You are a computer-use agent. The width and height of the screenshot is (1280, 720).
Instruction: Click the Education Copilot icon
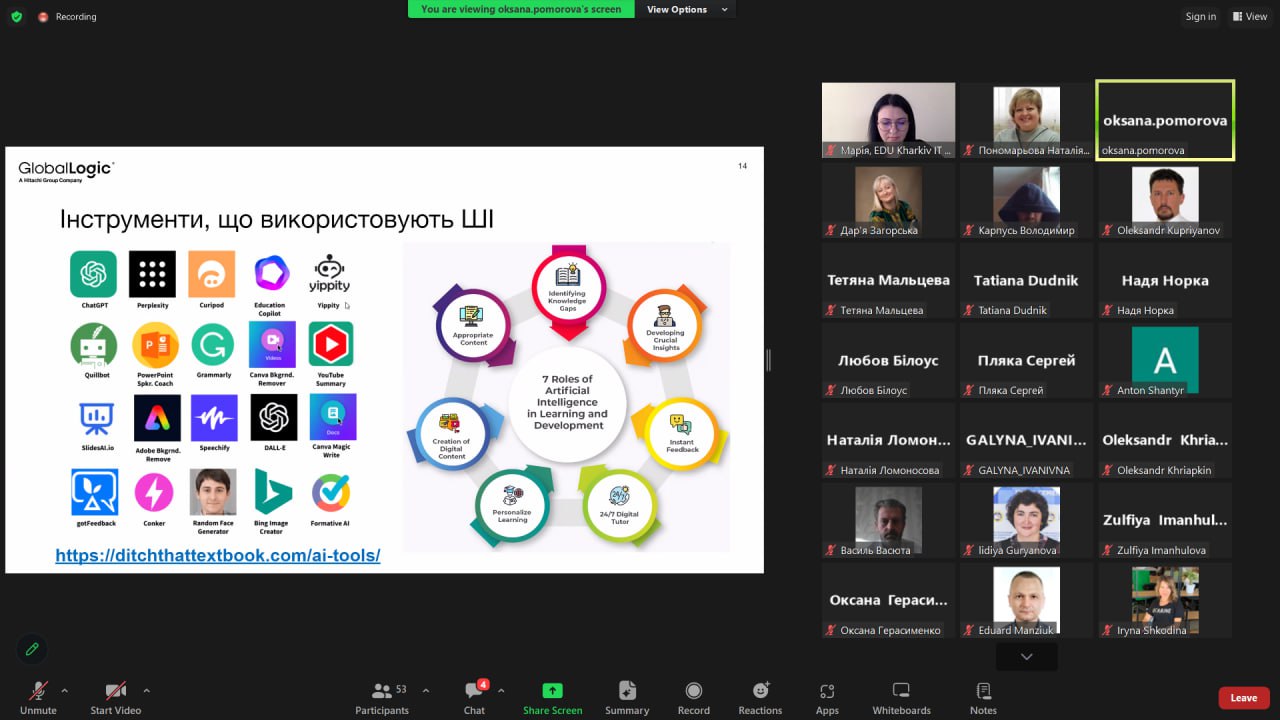click(x=270, y=274)
